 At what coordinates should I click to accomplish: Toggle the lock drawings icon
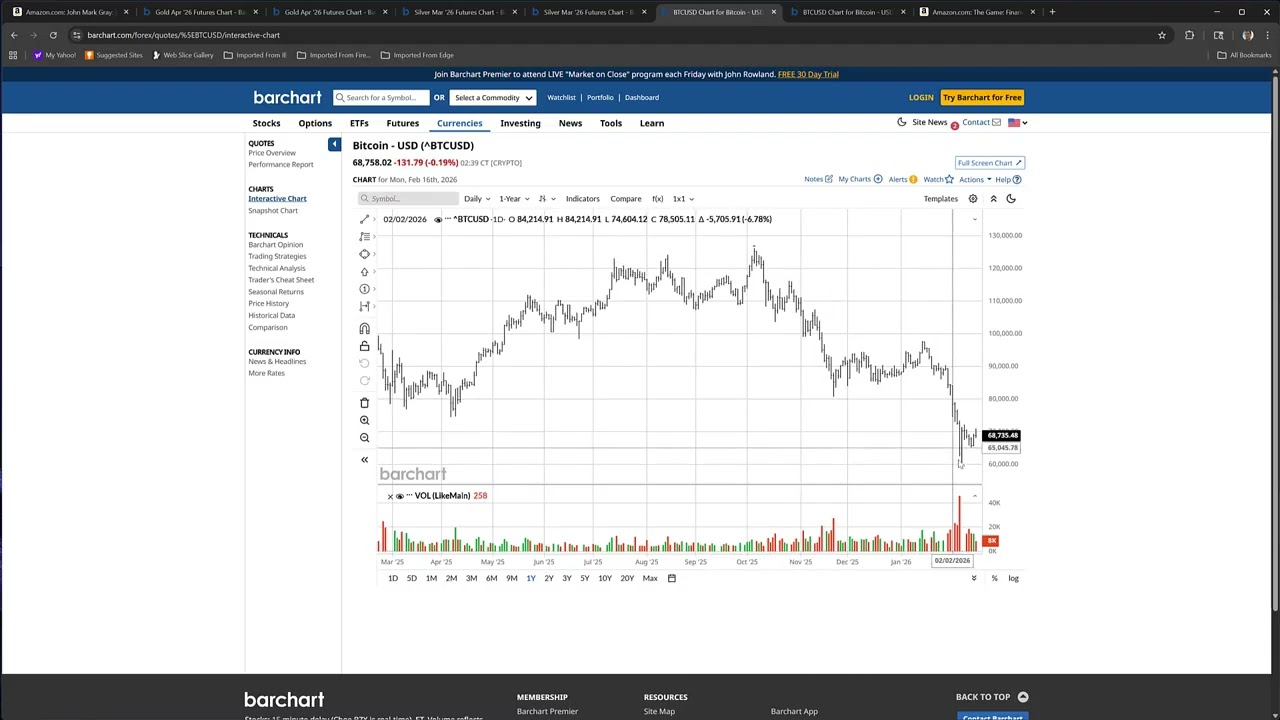point(364,346)
